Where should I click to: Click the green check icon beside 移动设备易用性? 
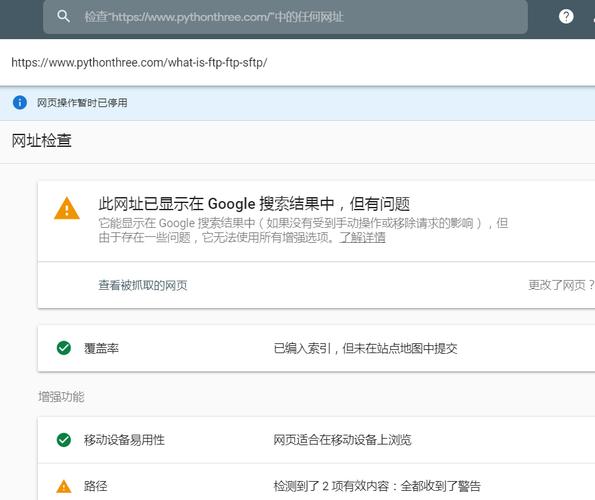(x=64, y=440)
